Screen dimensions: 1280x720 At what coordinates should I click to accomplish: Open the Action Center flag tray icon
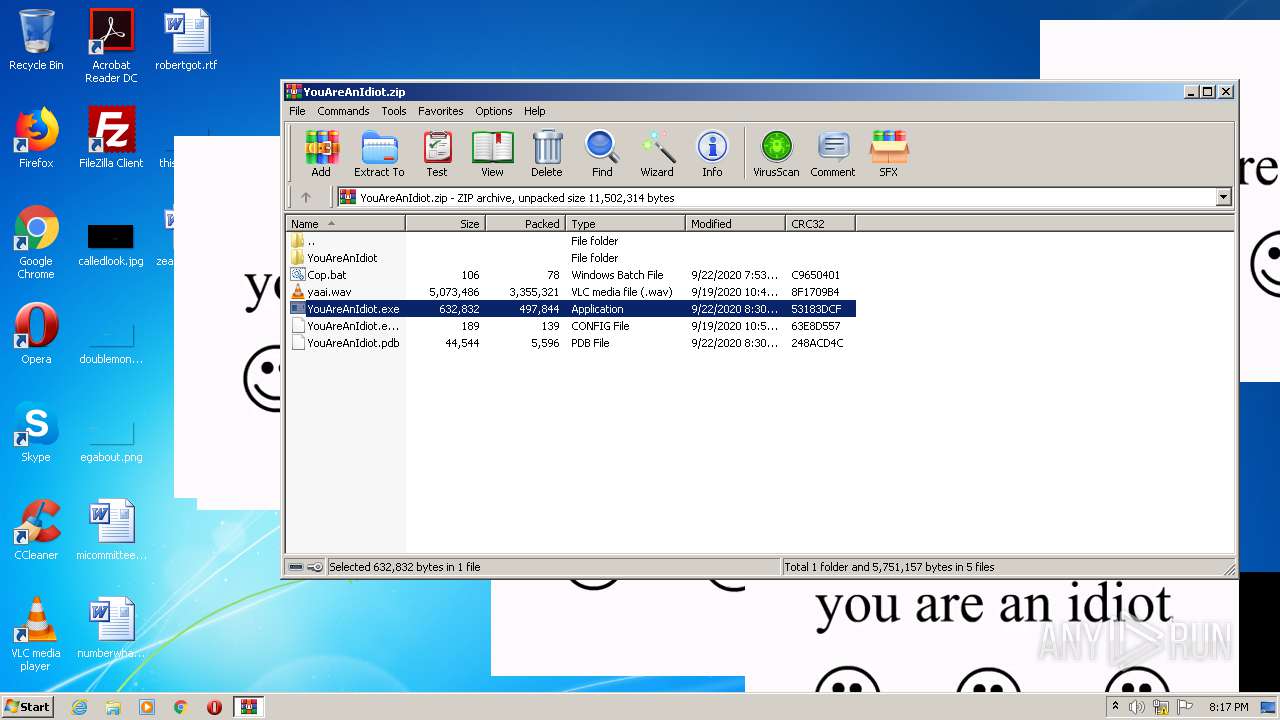pyautogui.click(x=1185, y=707)
